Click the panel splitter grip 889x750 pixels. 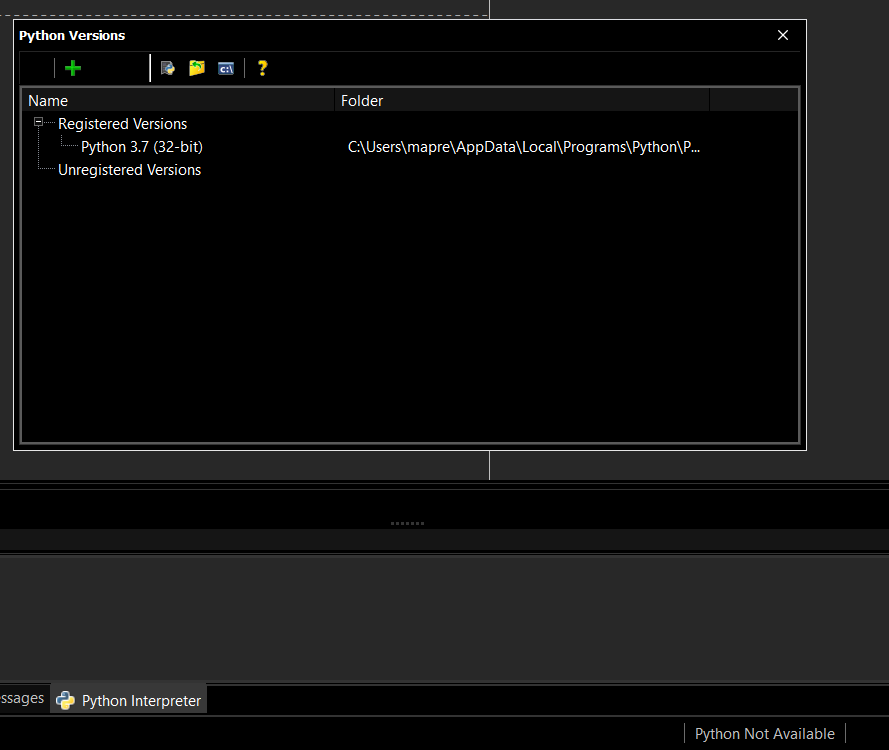point(407,522)
